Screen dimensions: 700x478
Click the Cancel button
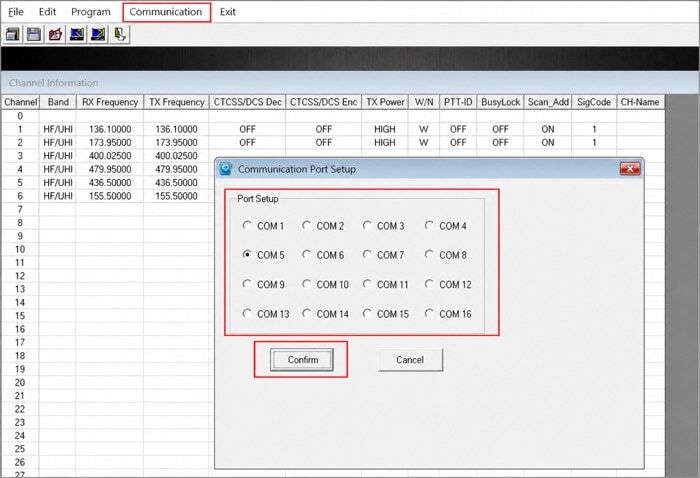410,360
